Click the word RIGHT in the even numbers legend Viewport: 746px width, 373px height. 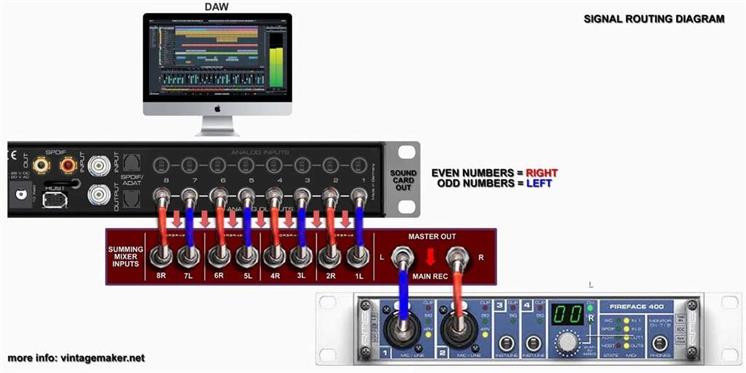click(541, 172)
